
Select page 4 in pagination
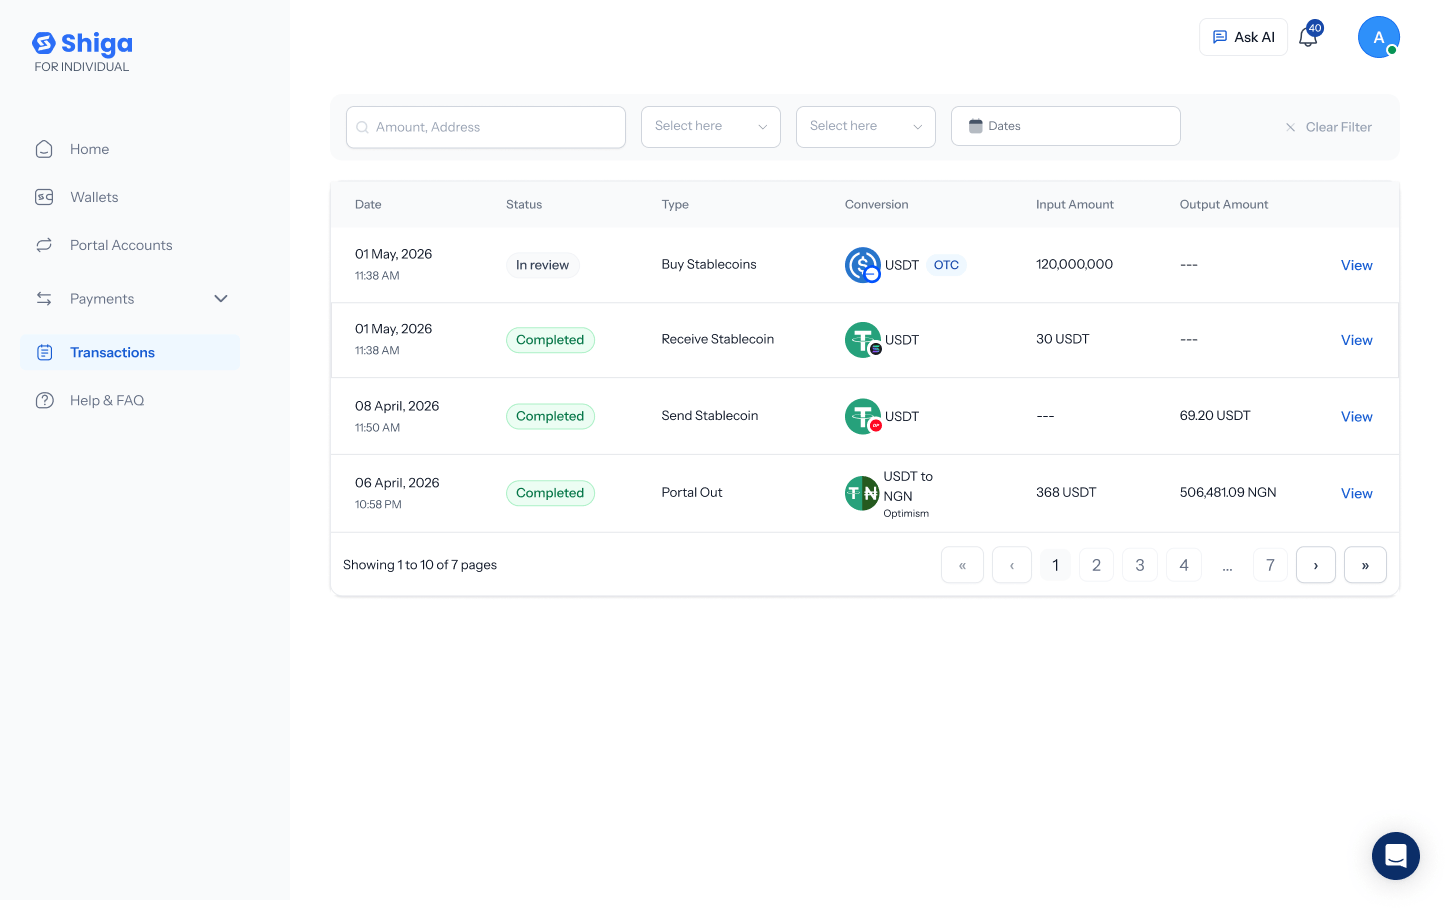1184,565
